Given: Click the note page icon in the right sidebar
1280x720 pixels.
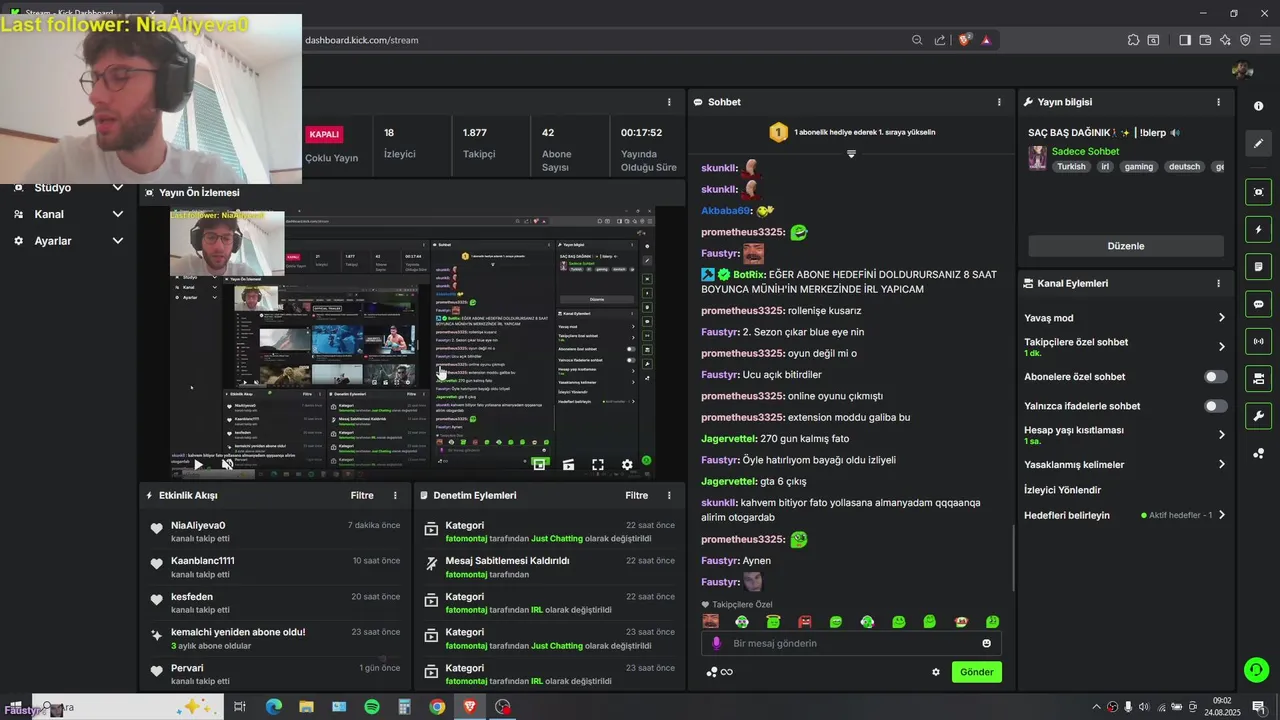Looking at the screenshot, I should click(1258, 267).
